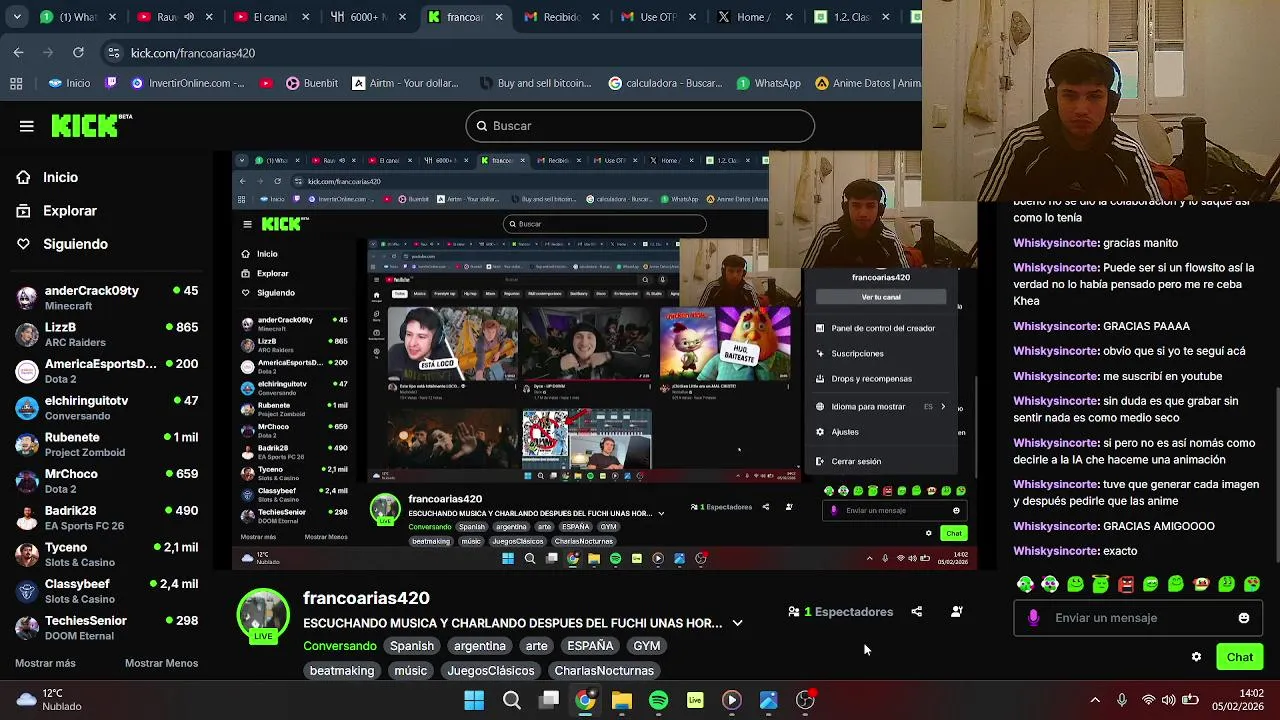
Task: Close the francoar Kick tab
Action: tap(499, 17)
